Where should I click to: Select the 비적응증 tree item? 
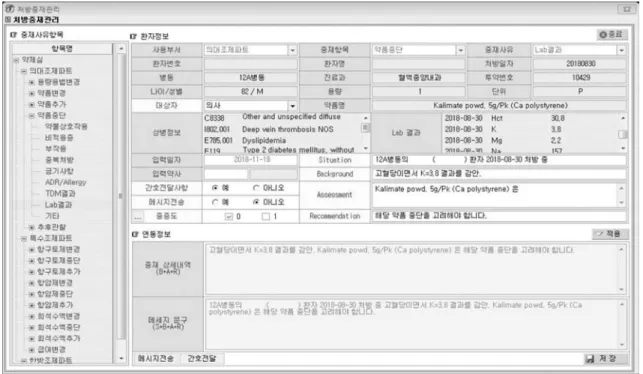point(59,137)
